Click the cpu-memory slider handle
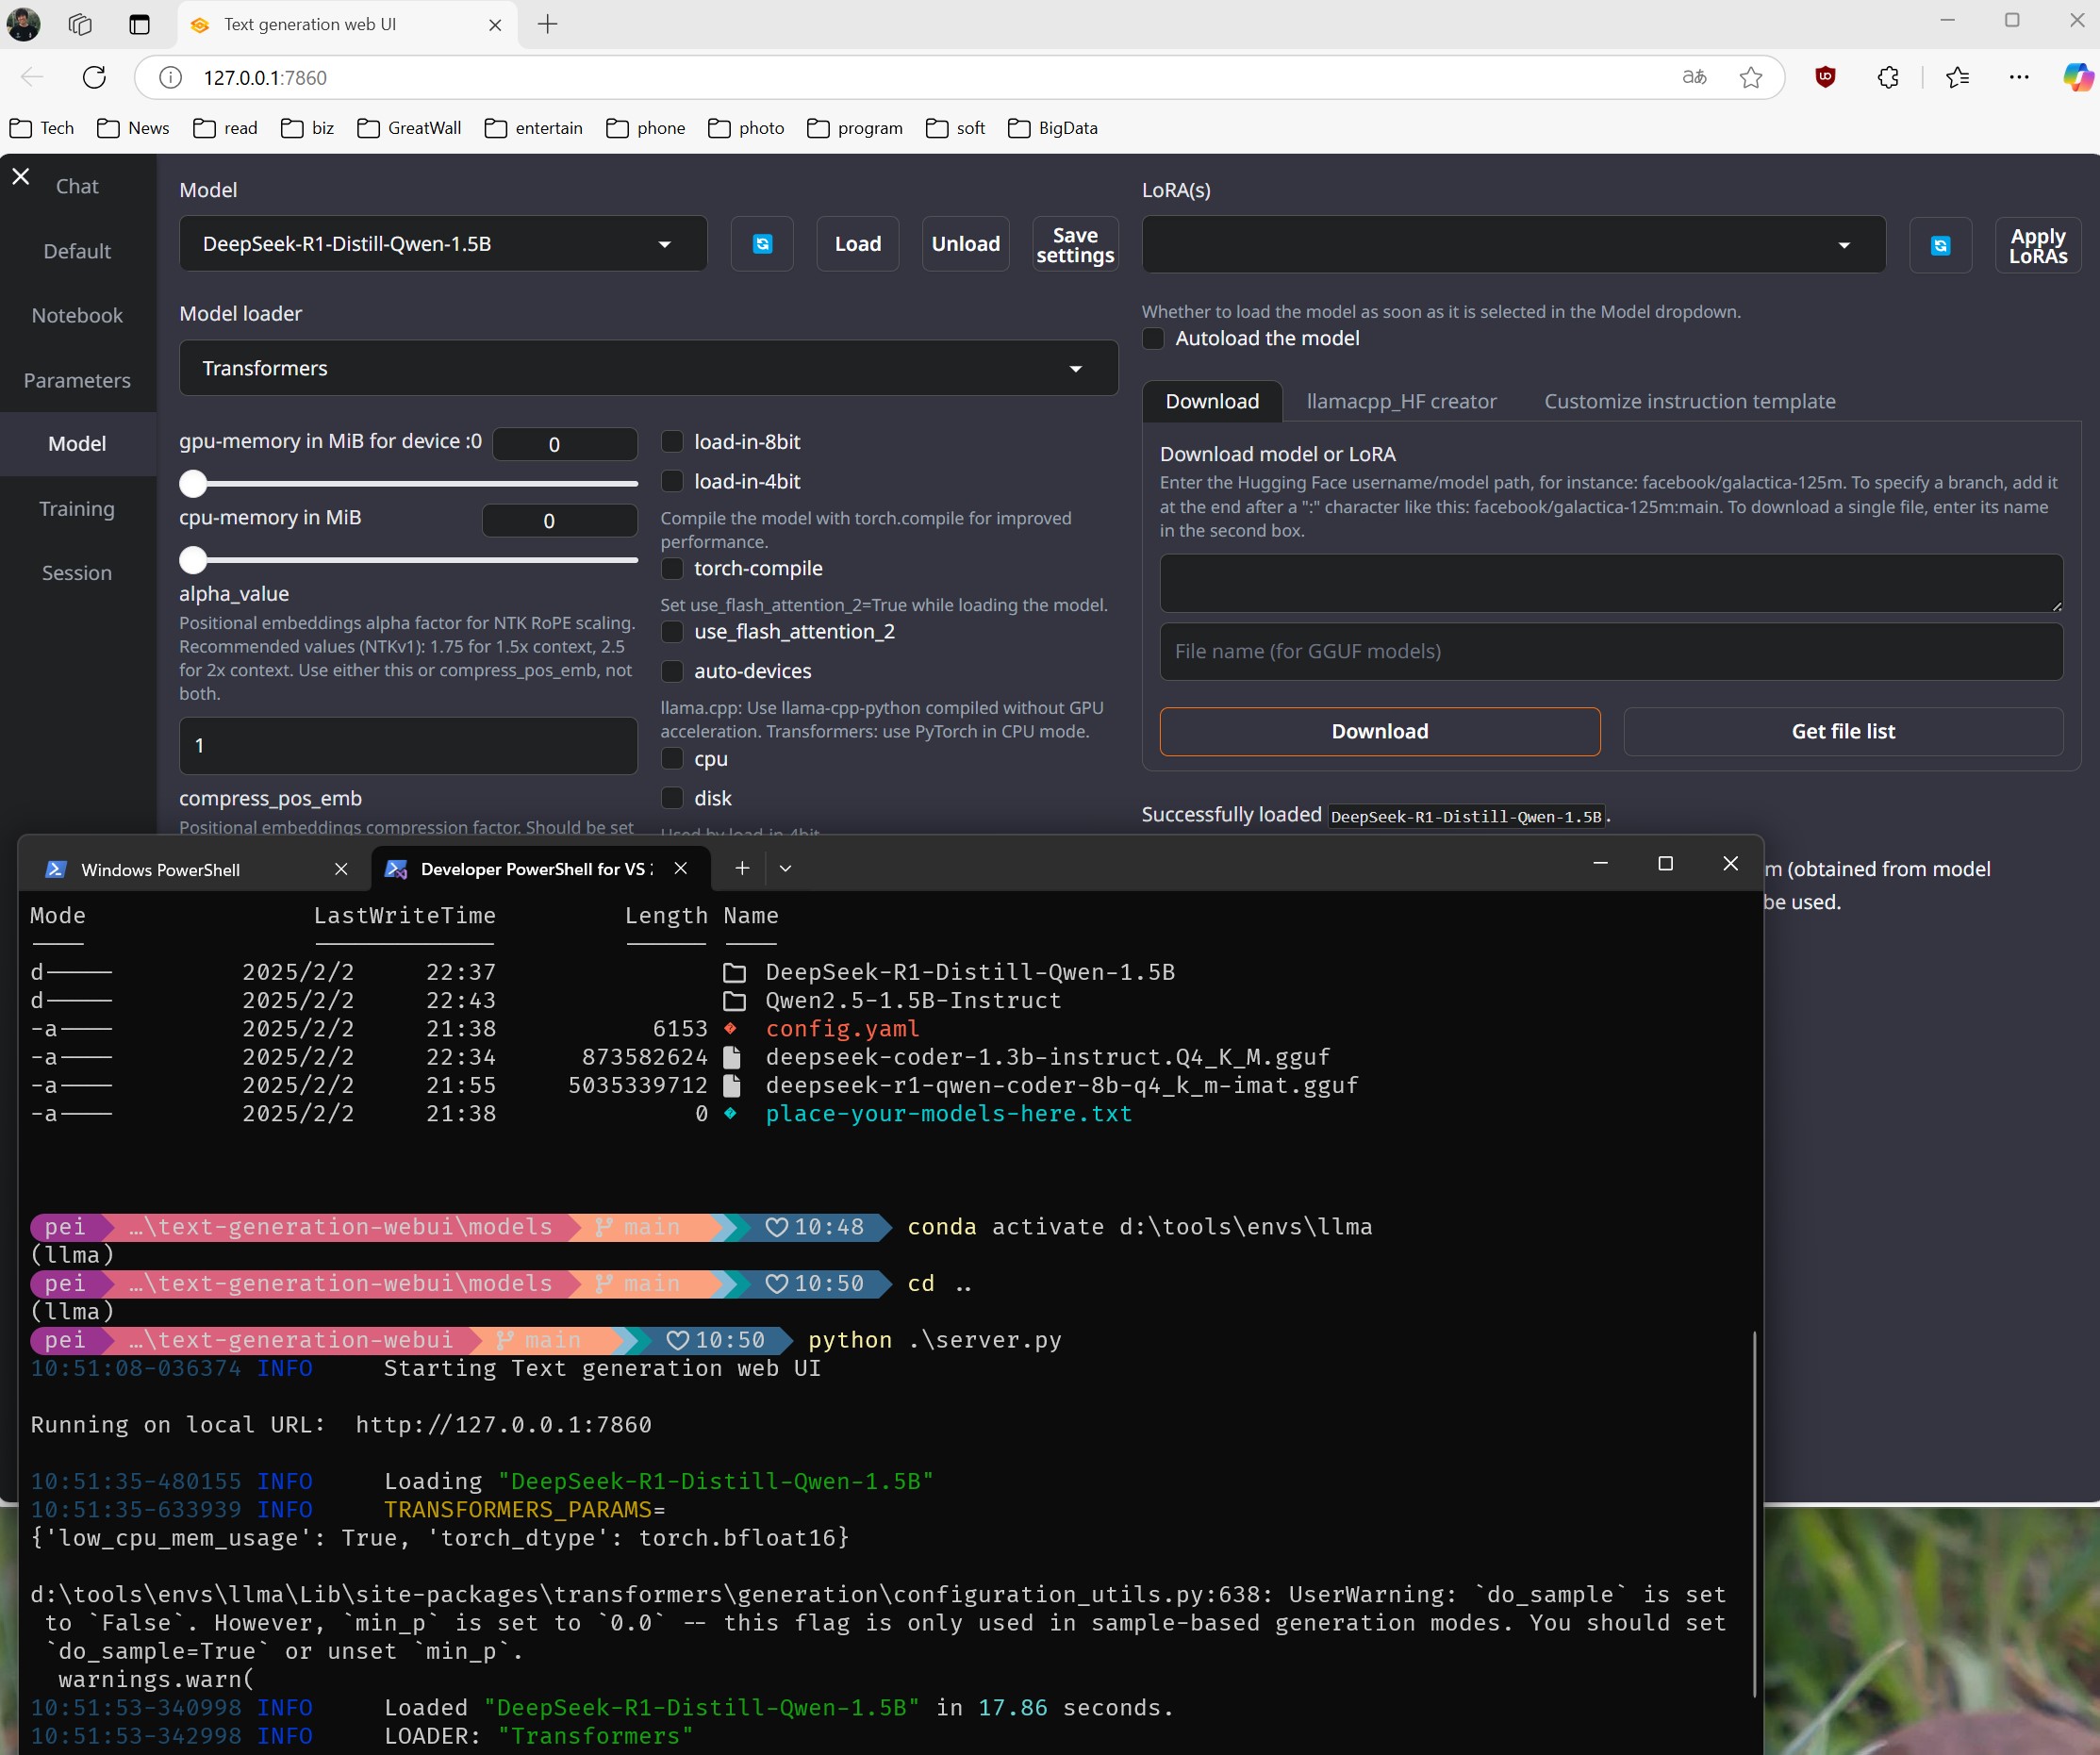 tap(193, 560)
